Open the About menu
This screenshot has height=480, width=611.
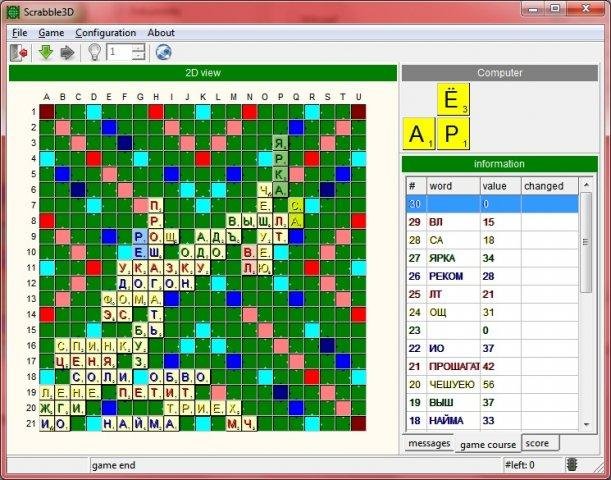161,33
